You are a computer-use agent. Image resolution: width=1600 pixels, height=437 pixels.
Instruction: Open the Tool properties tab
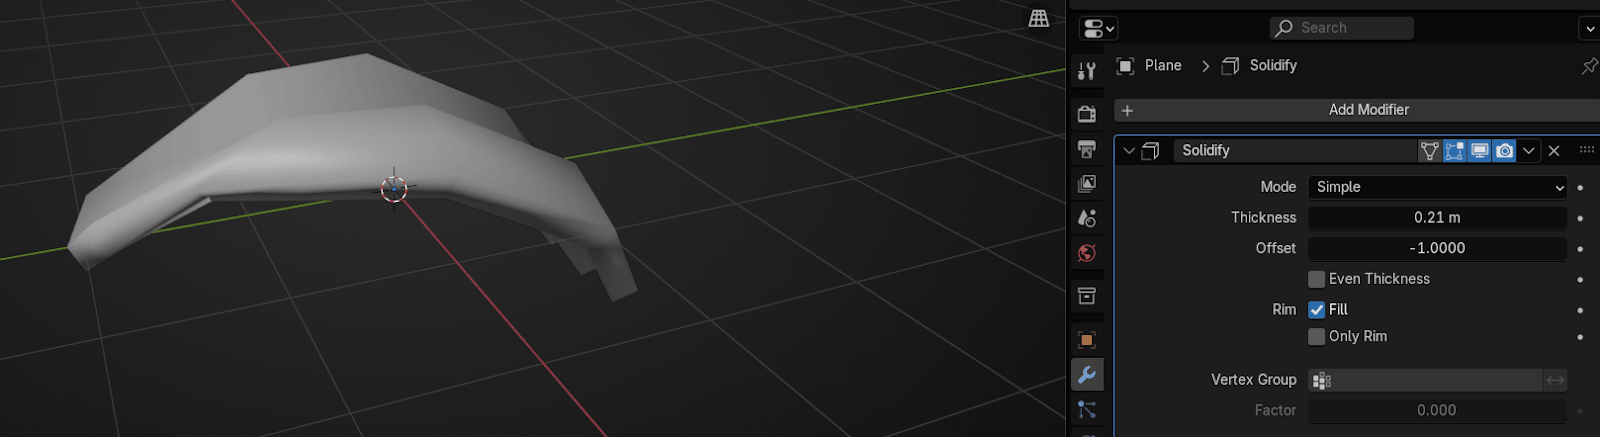[x=1087, y=71]
